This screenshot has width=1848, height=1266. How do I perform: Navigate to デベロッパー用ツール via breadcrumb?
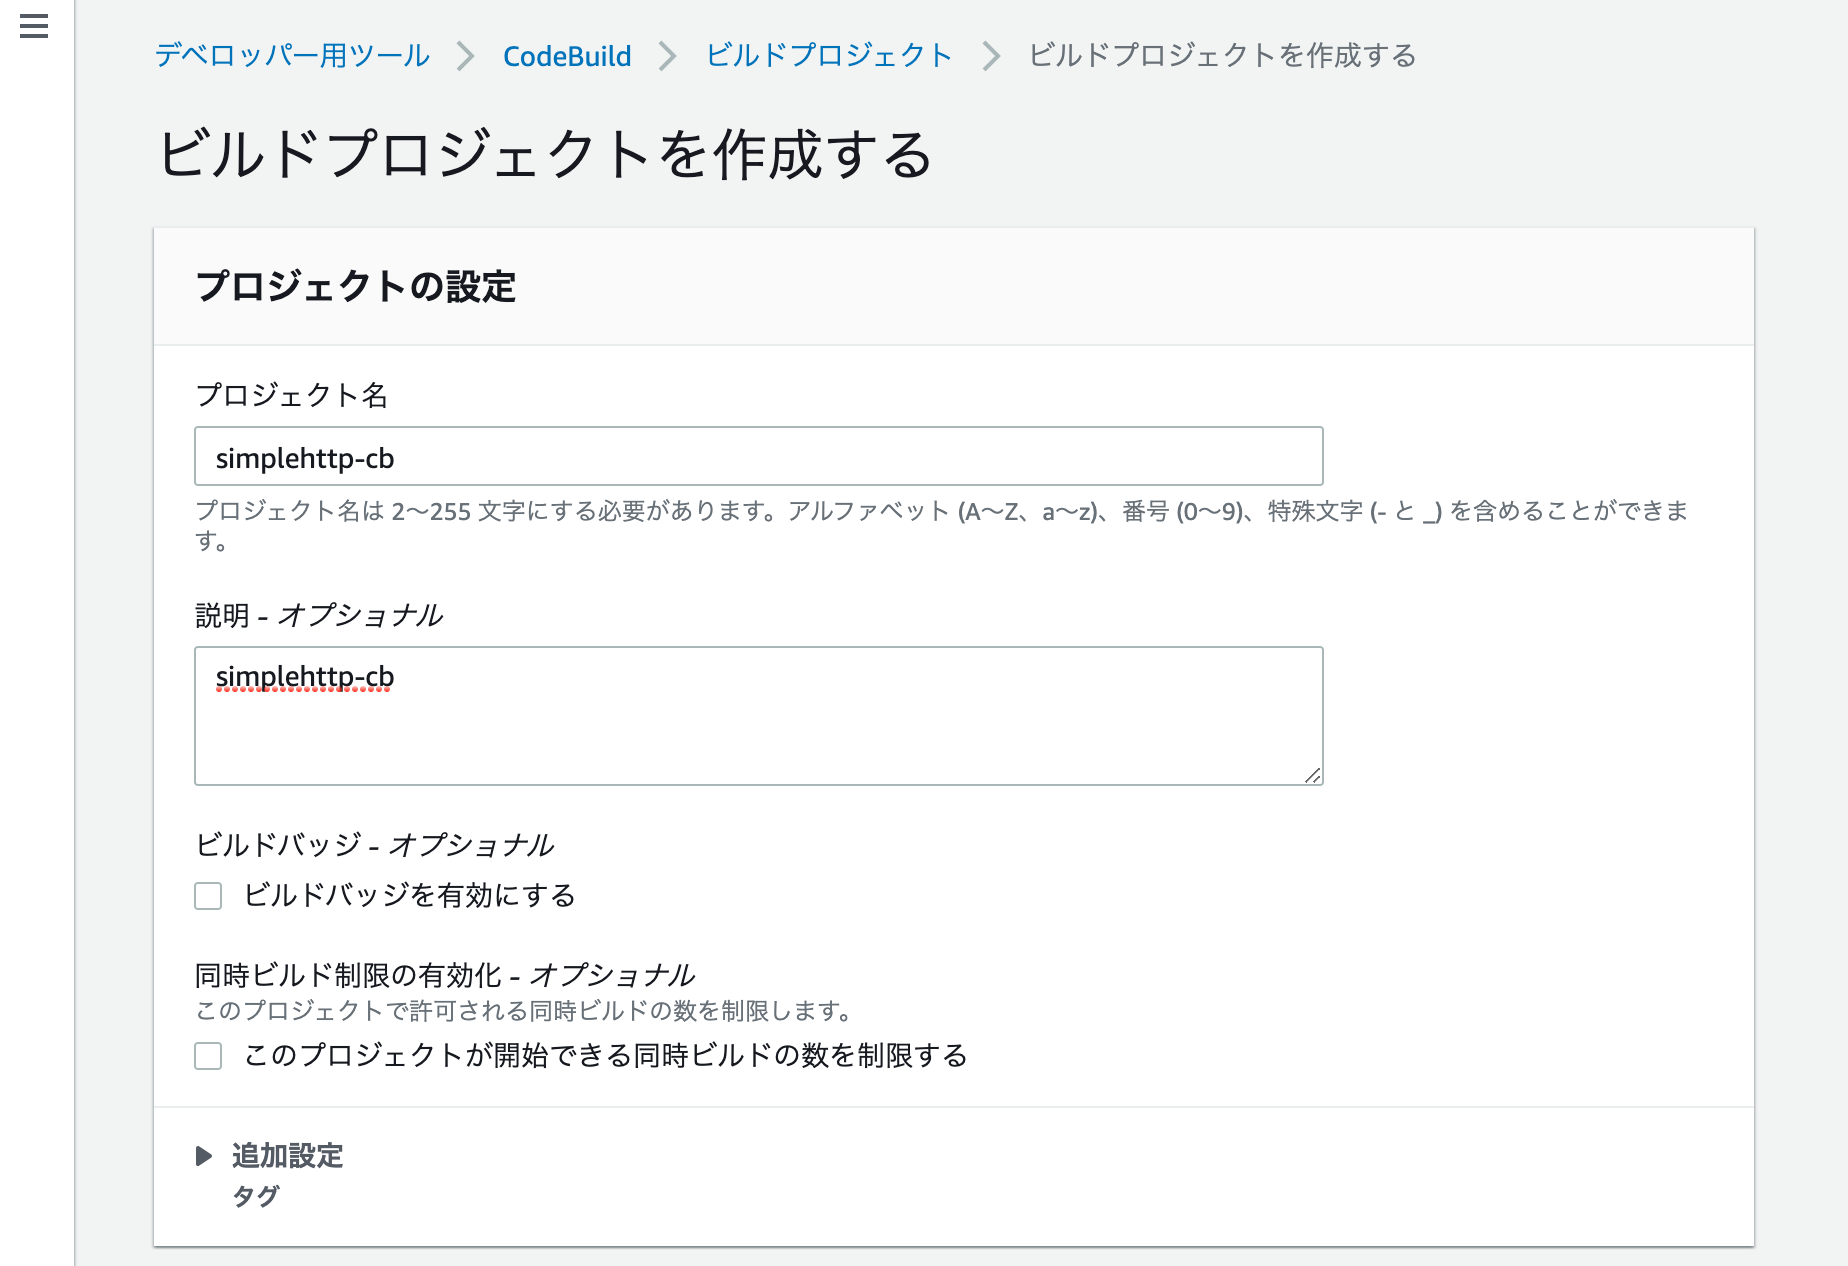290,57
